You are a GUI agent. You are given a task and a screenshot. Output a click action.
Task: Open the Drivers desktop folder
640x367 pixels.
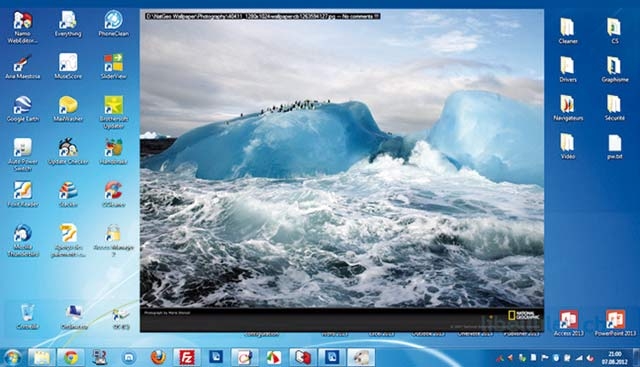click(567, 69)
